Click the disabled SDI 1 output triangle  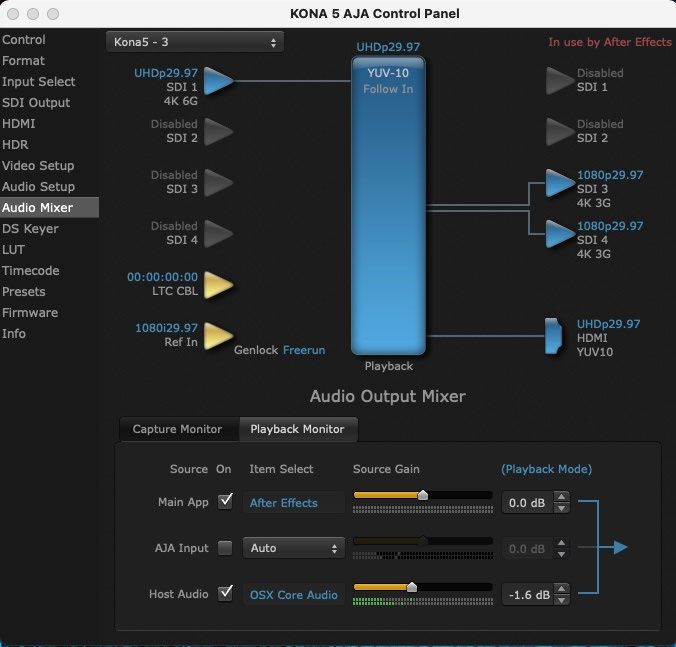[x=560, y=81]
